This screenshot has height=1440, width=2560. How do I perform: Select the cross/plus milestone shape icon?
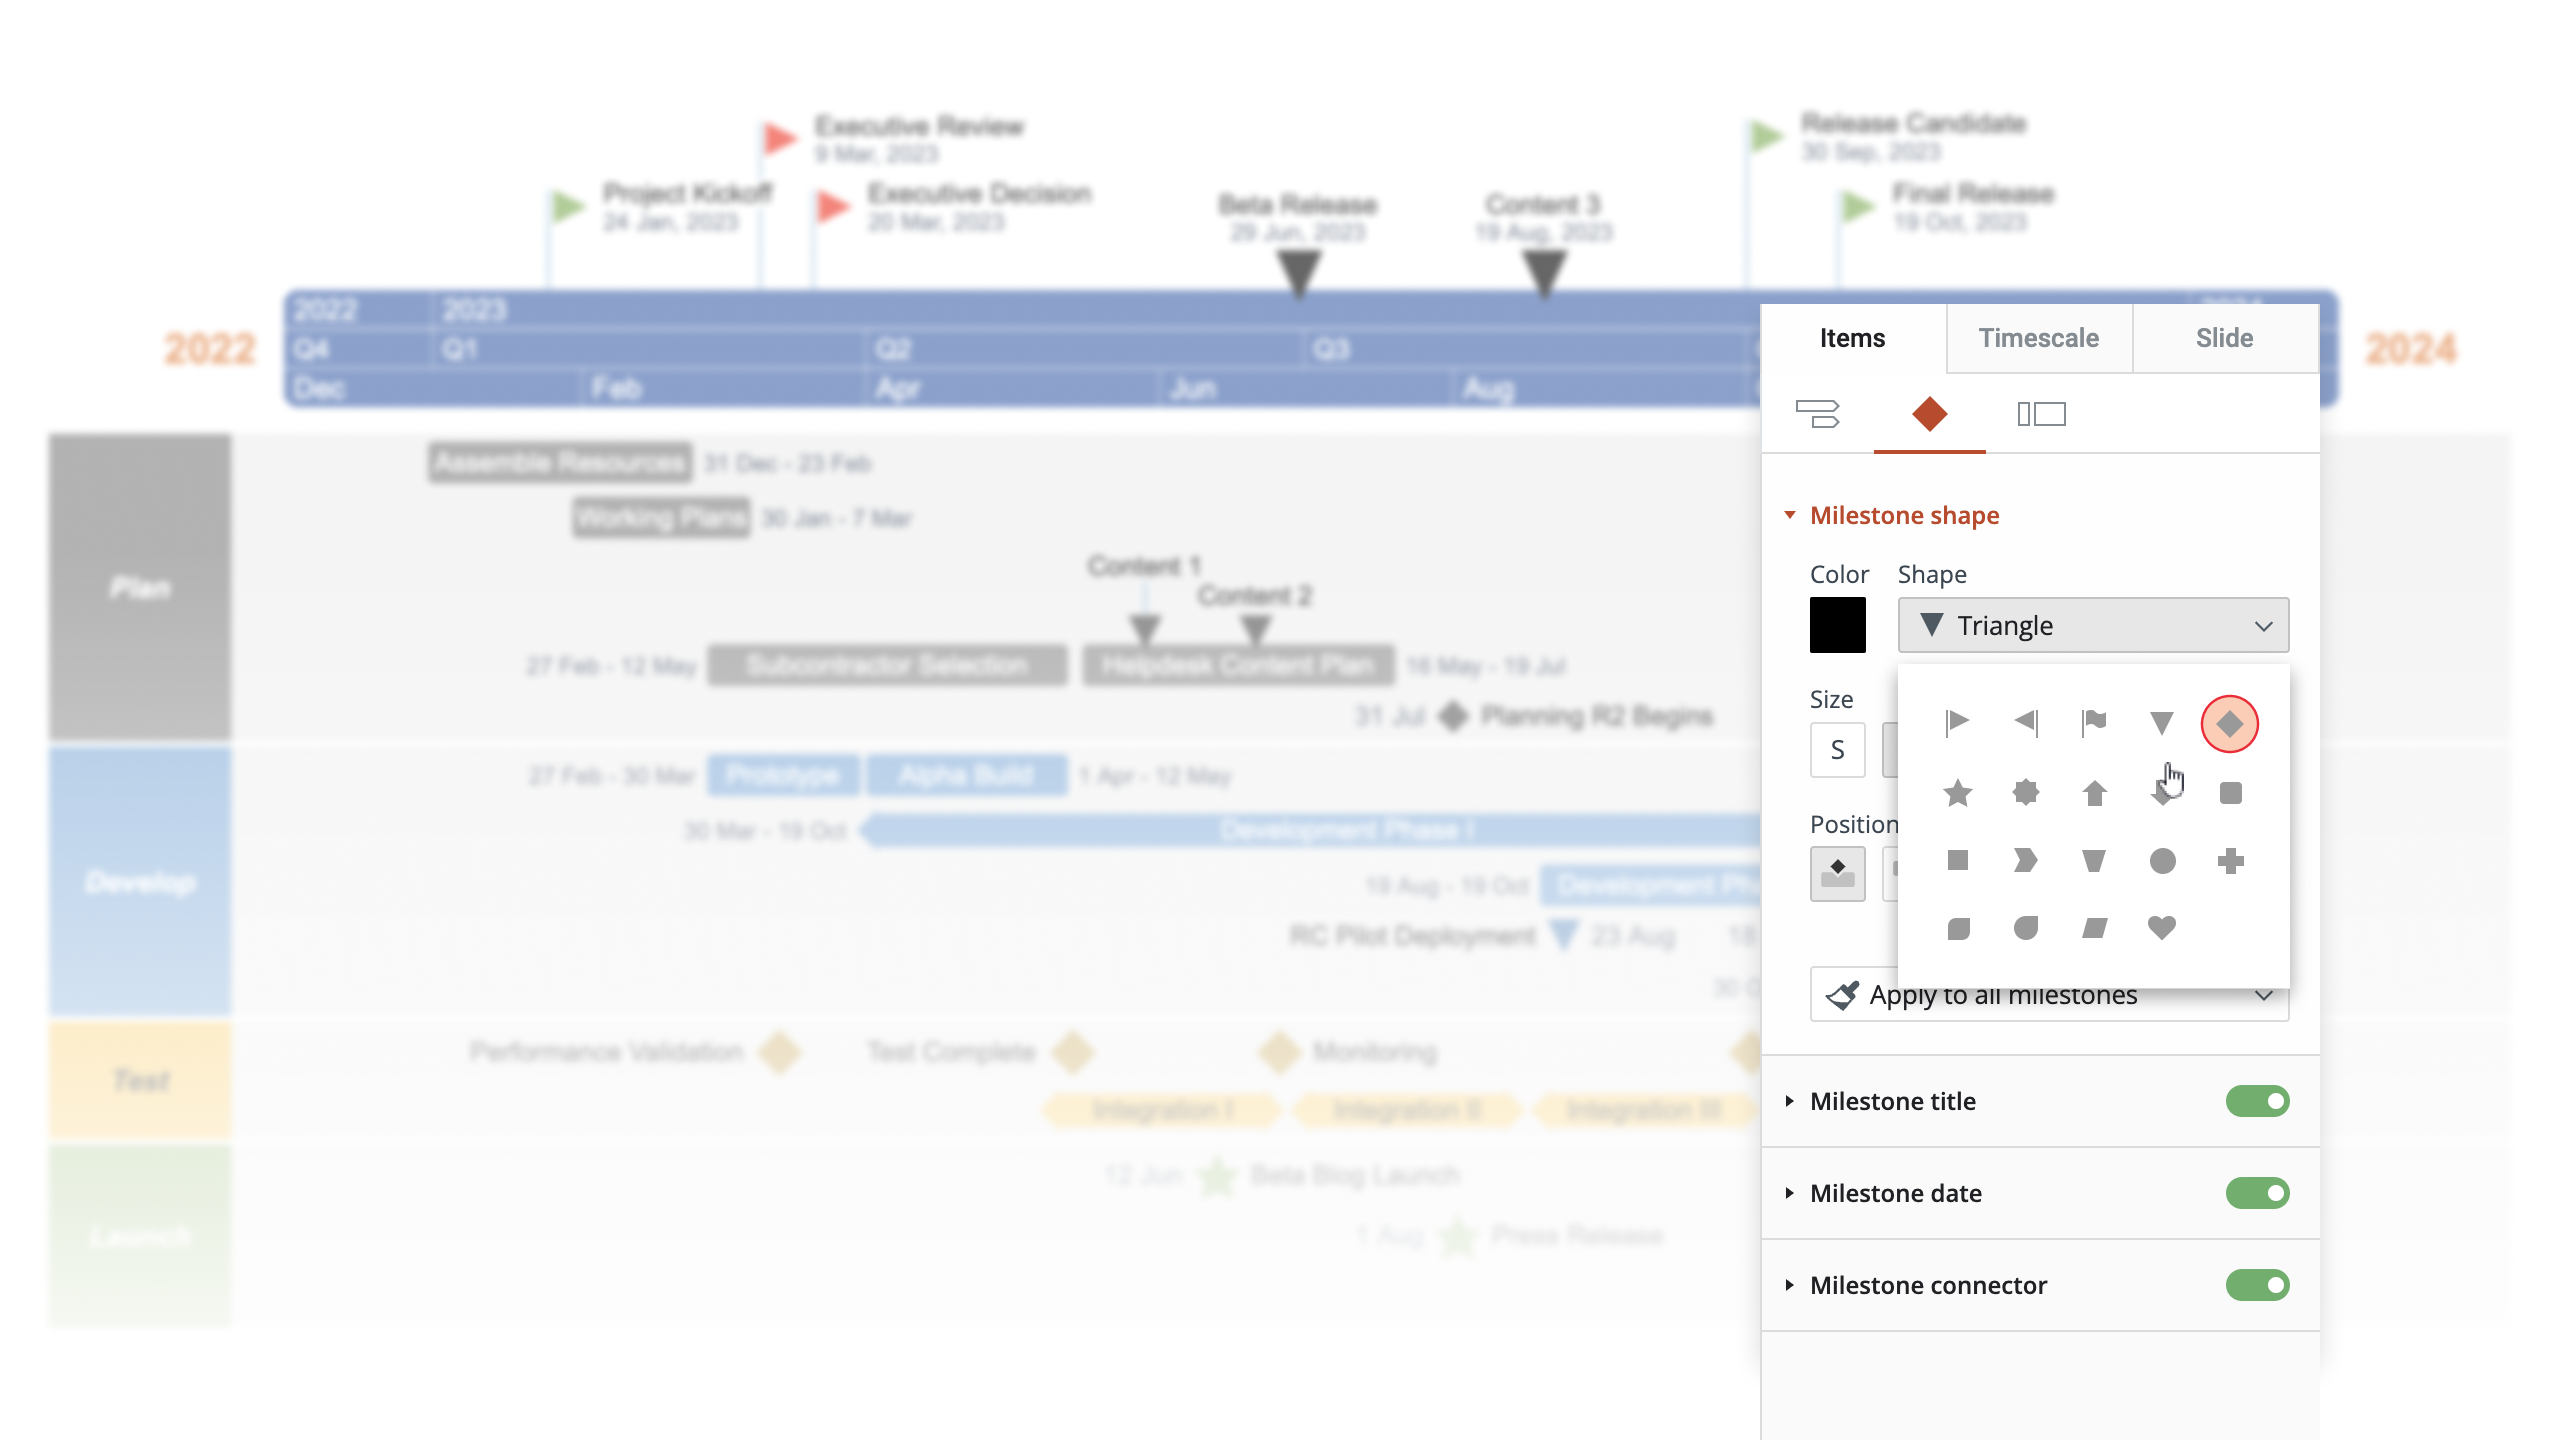[2231, 860]
